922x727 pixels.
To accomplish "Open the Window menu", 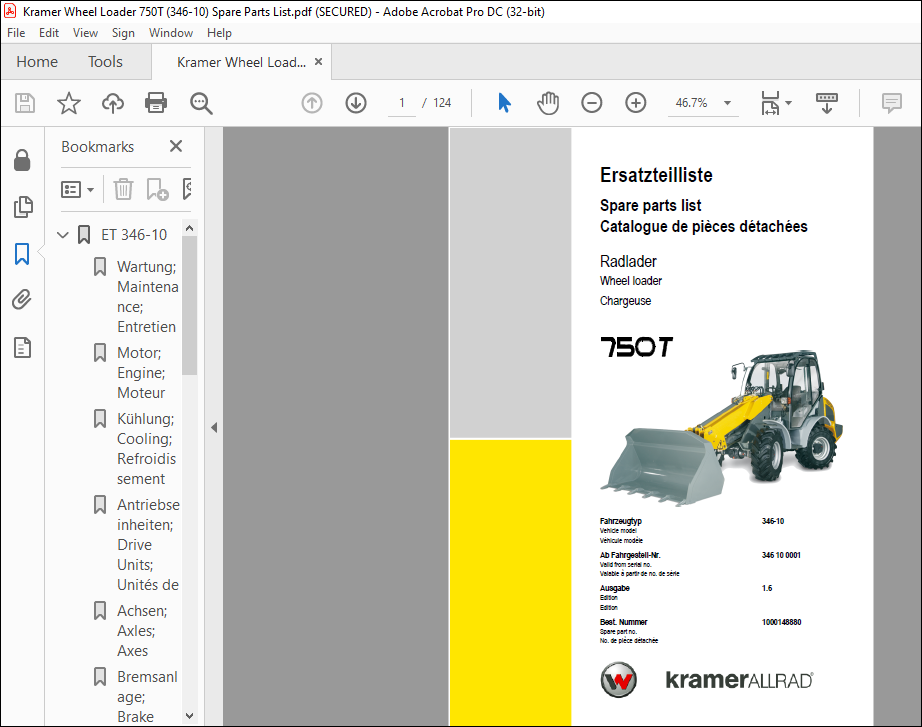I will click(x=171, y=33).
